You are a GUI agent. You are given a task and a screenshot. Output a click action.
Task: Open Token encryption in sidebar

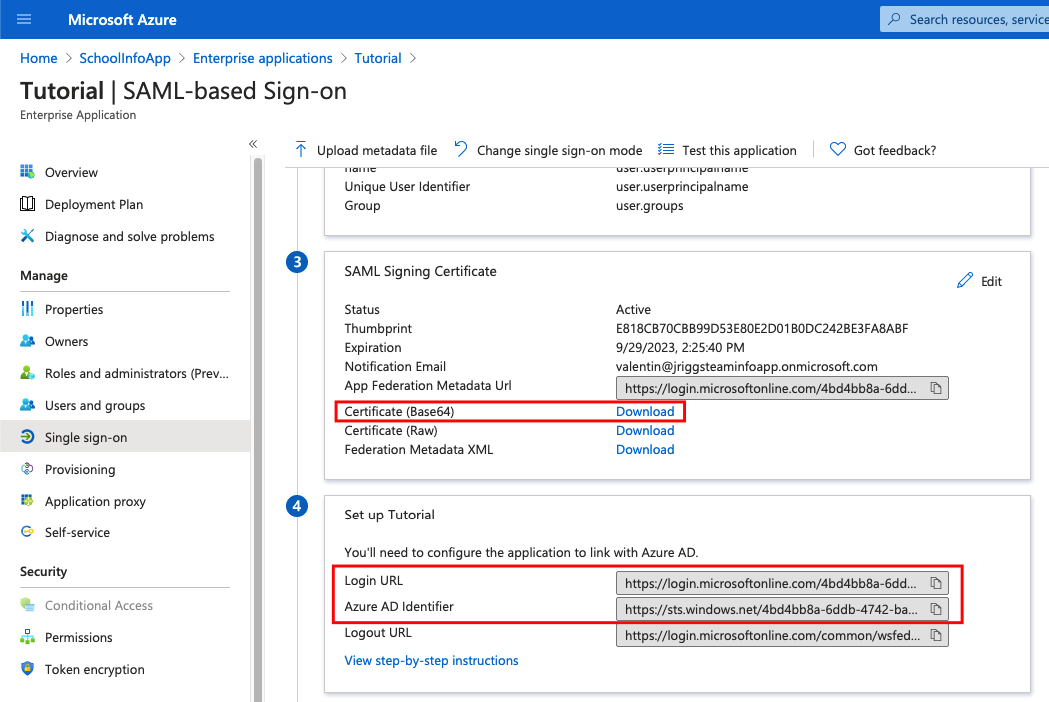(x=94, y=669)
